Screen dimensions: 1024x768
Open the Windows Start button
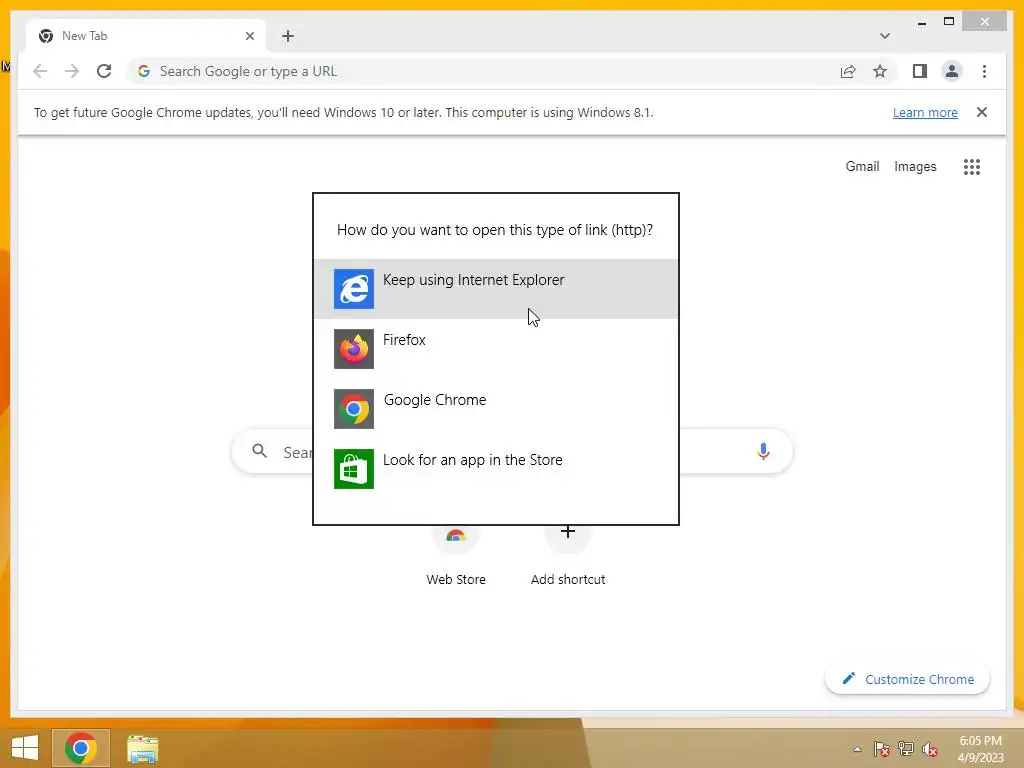pos(25,748)
